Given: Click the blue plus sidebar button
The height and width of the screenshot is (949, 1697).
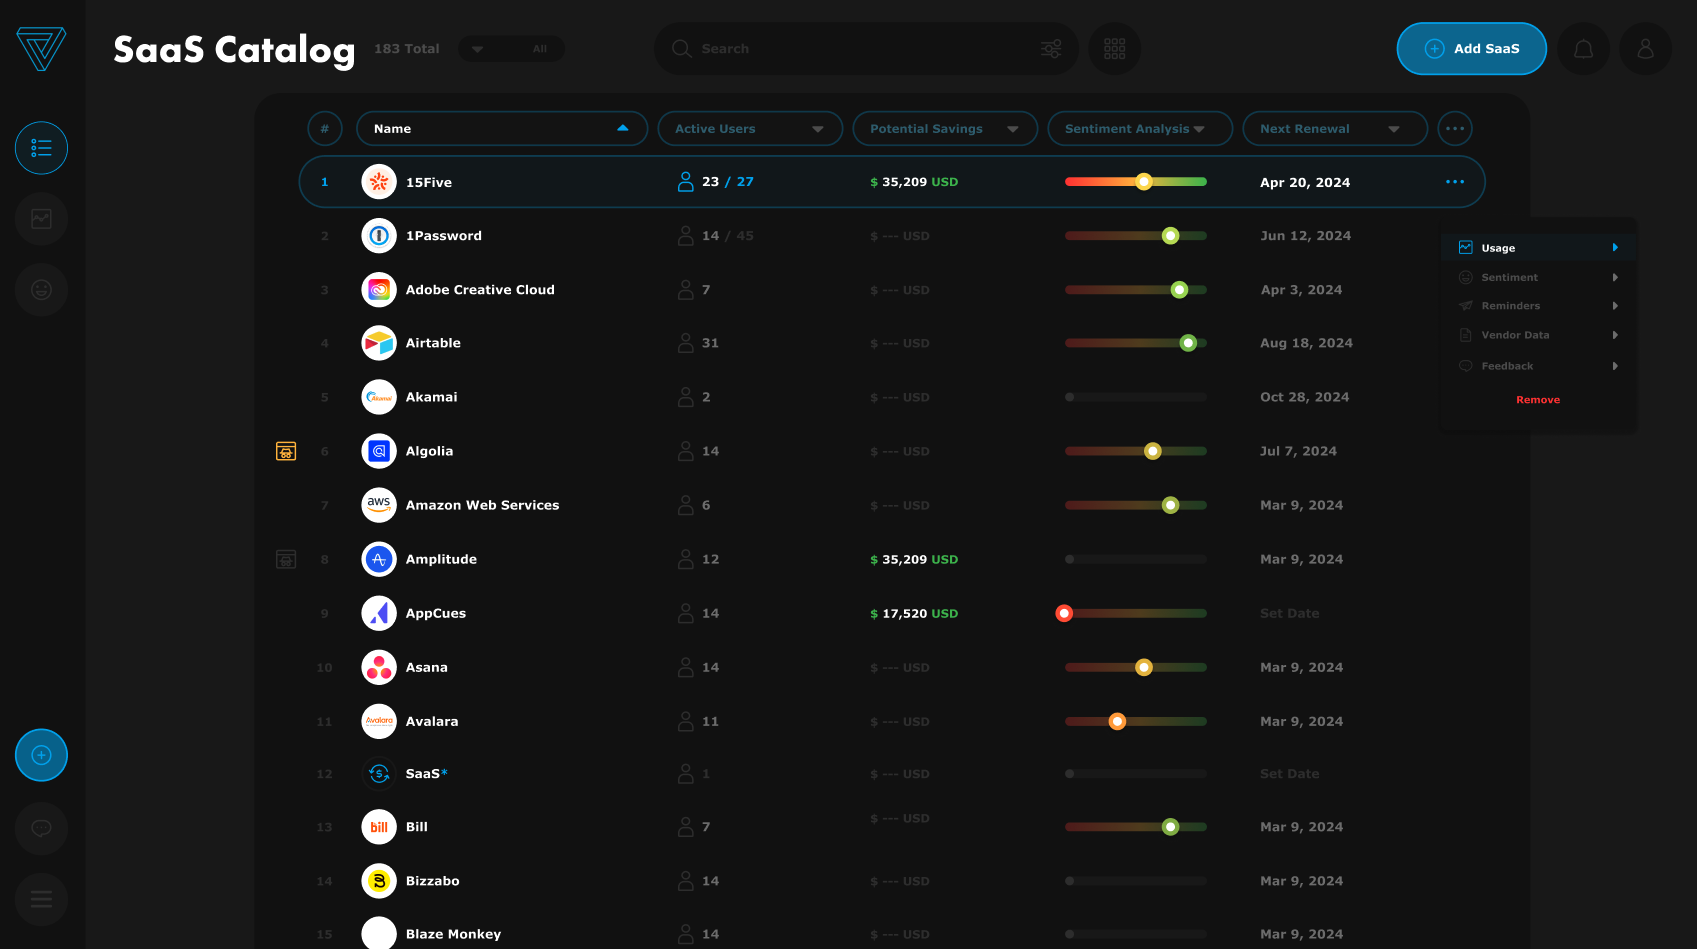Looking at the screenshot, I should coord(41,755).
